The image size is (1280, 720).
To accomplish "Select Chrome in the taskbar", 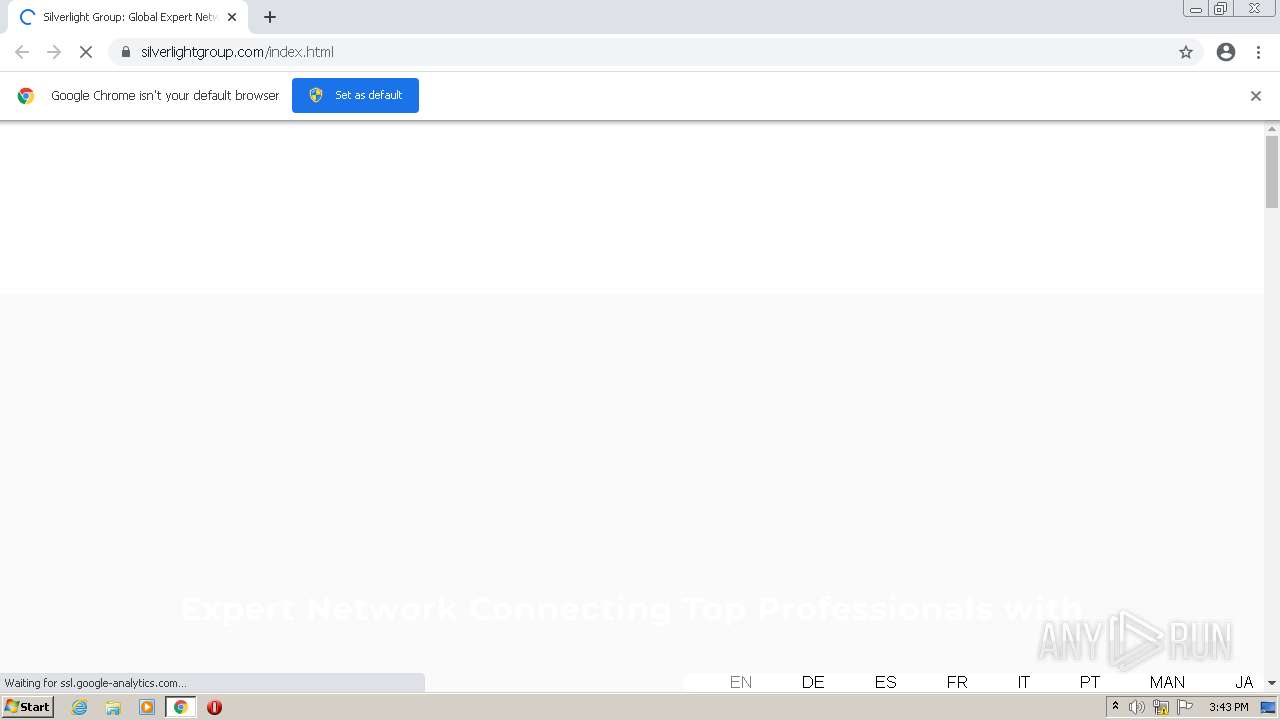I will click(181, 707).
